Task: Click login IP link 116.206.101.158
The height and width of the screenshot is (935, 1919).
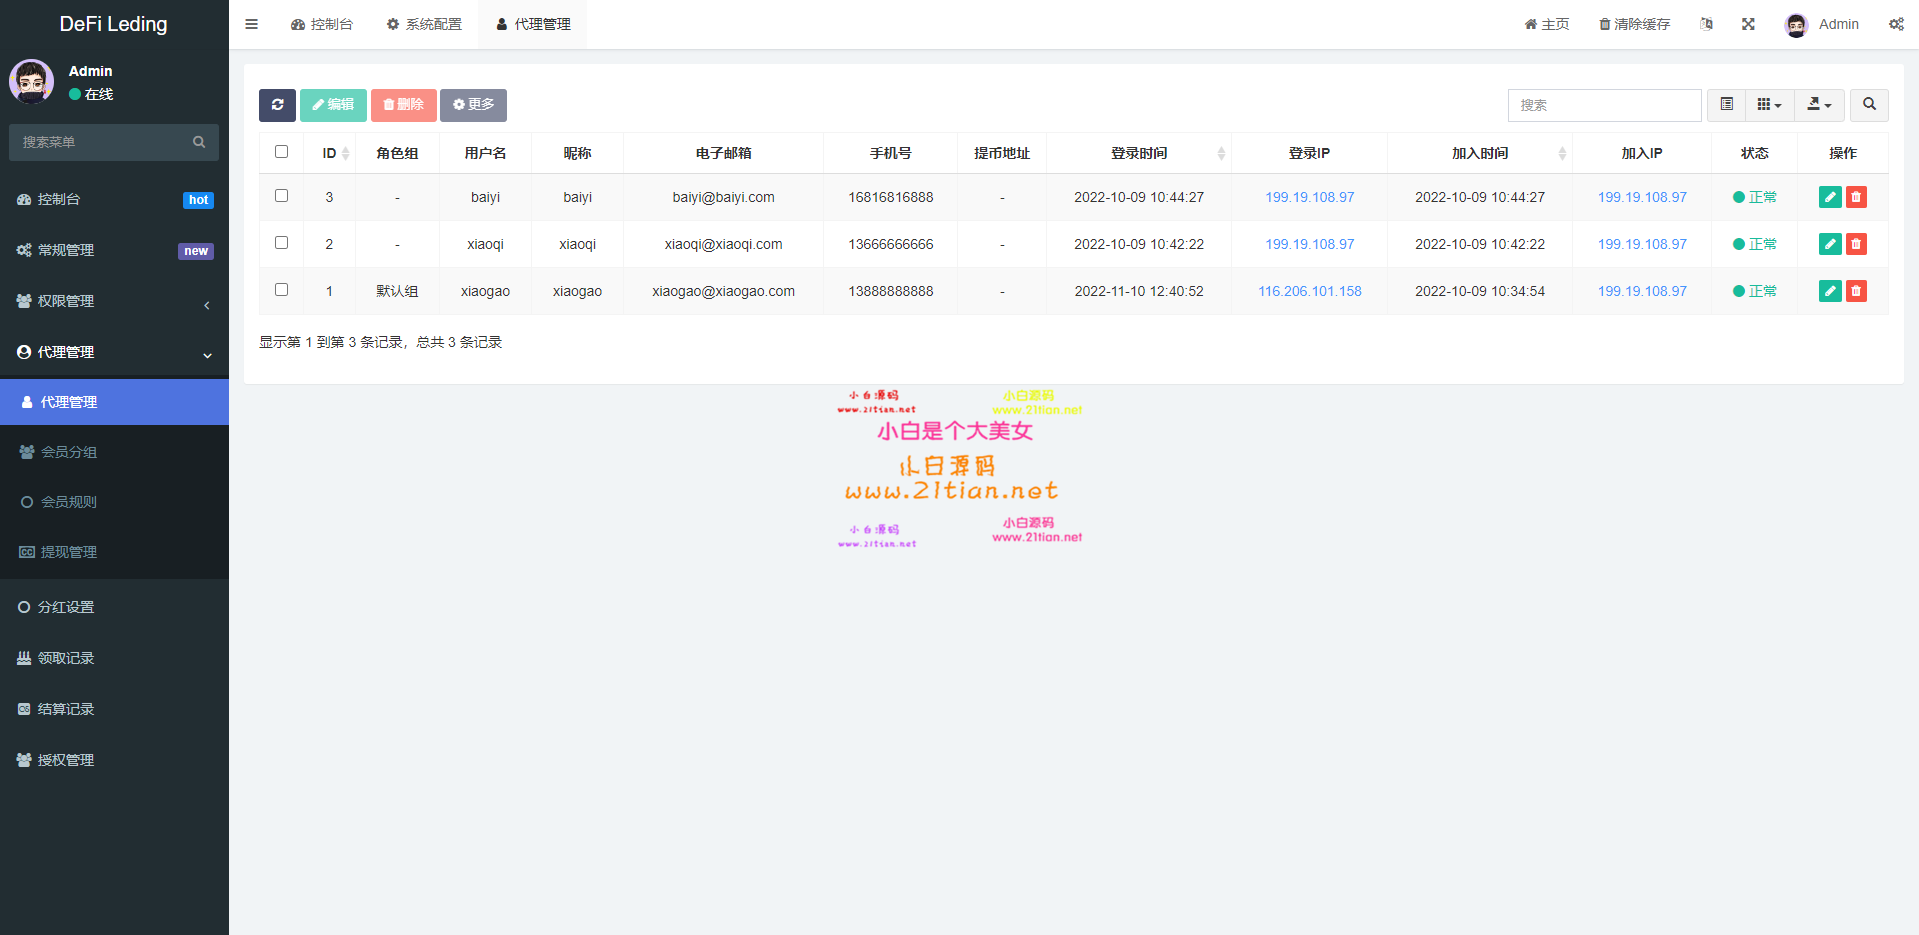Action: (1309, 291)
